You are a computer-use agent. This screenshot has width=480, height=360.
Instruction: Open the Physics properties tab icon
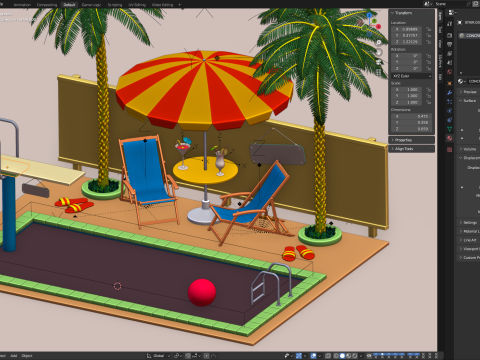pos(449,110)
